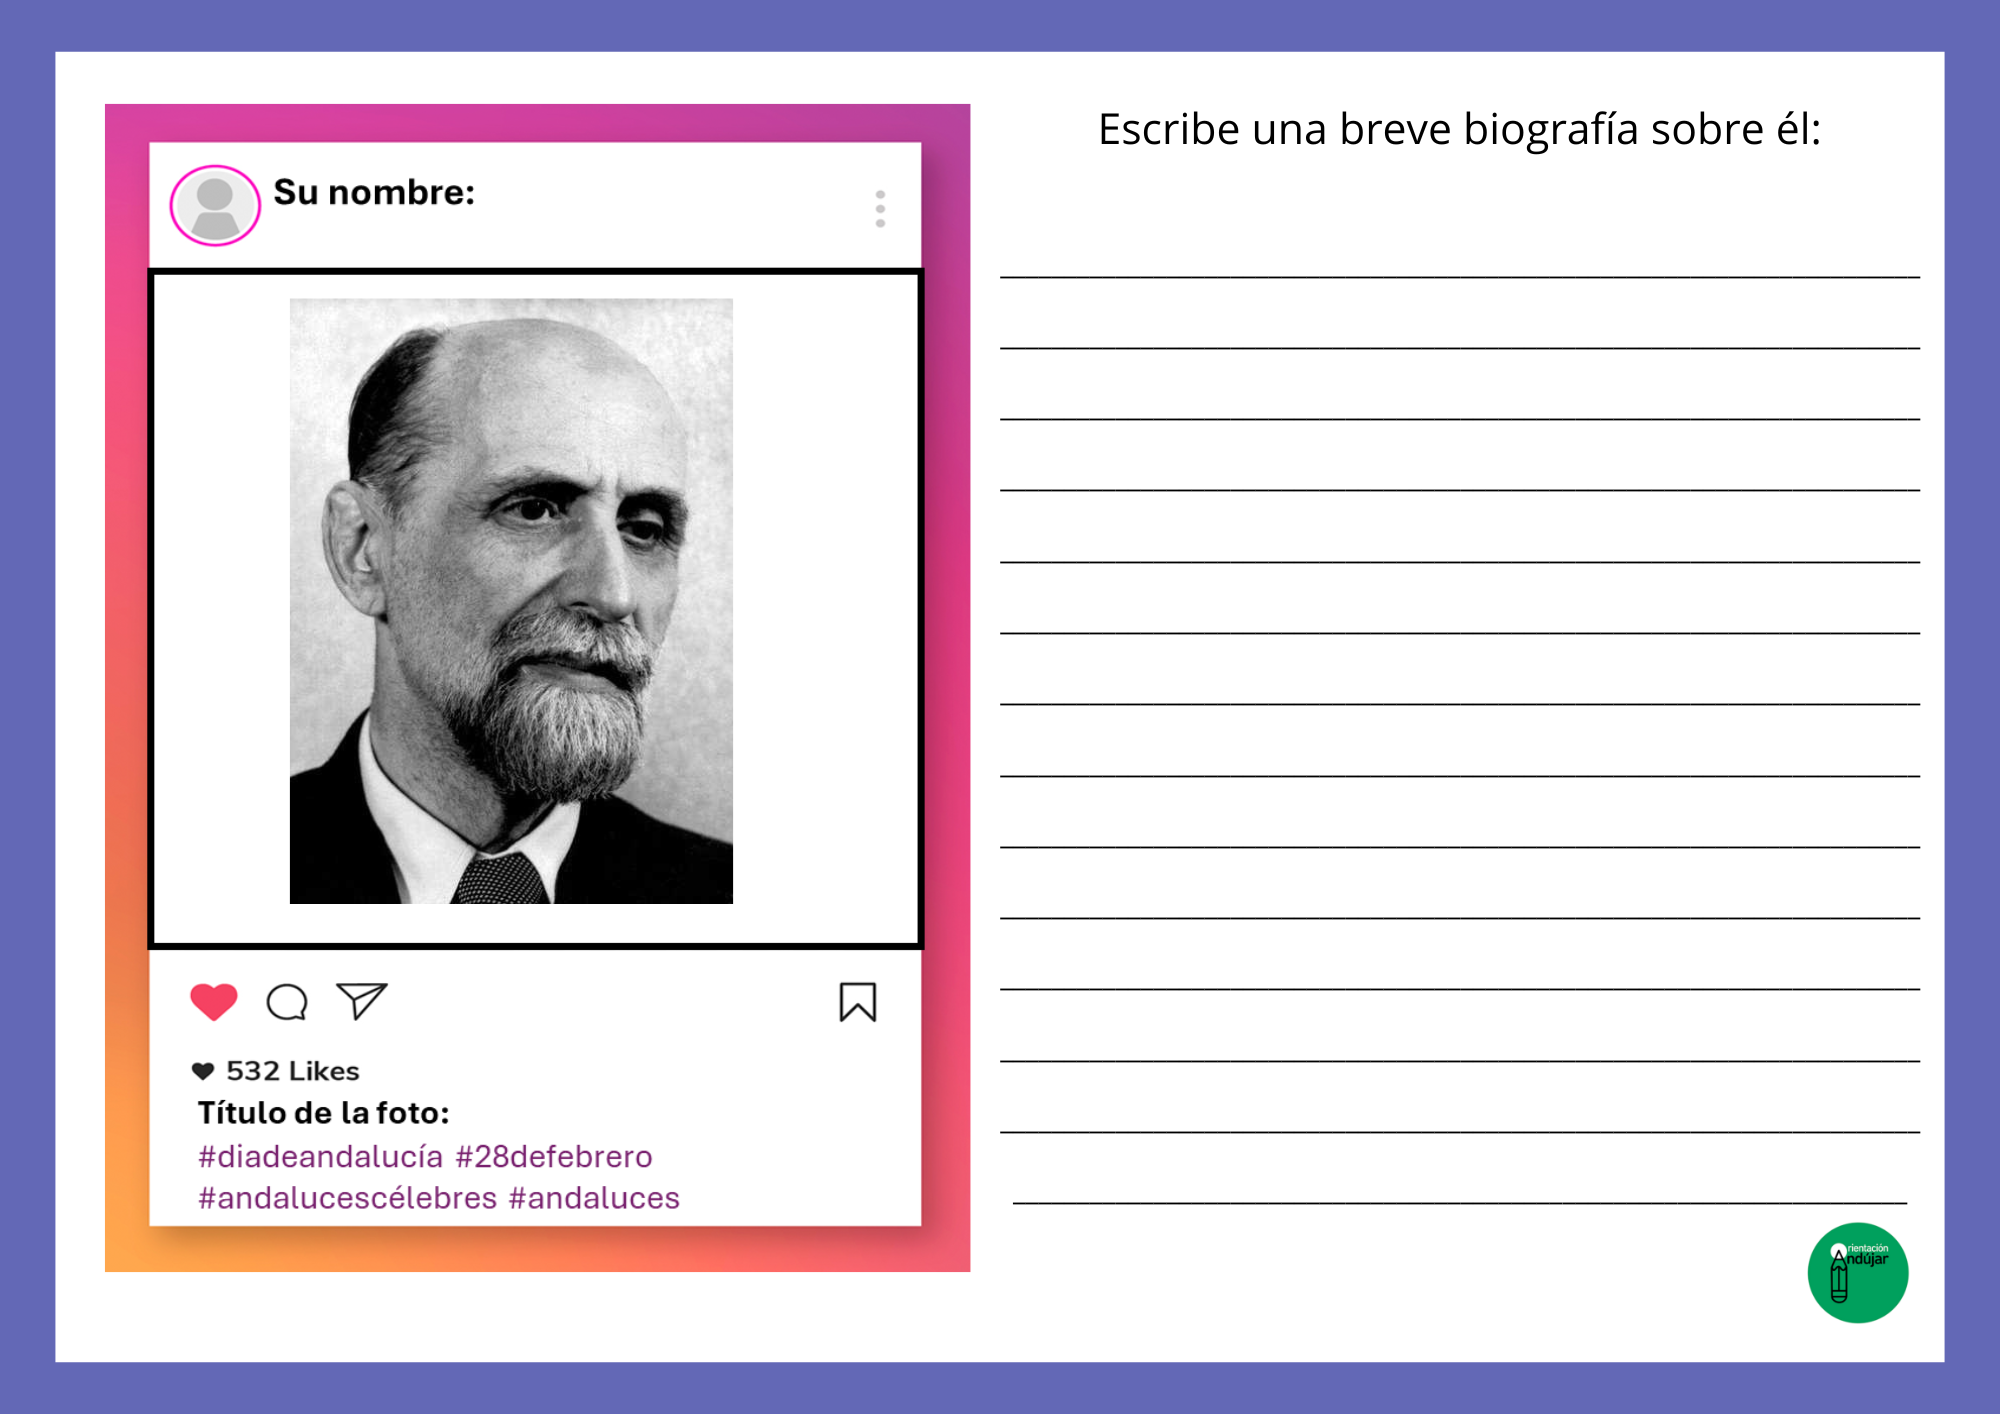Click the #diadeandalucía hashtag
Image resolution: width=2000 pixels, height=1414 pixels.
pos(320,1157)
